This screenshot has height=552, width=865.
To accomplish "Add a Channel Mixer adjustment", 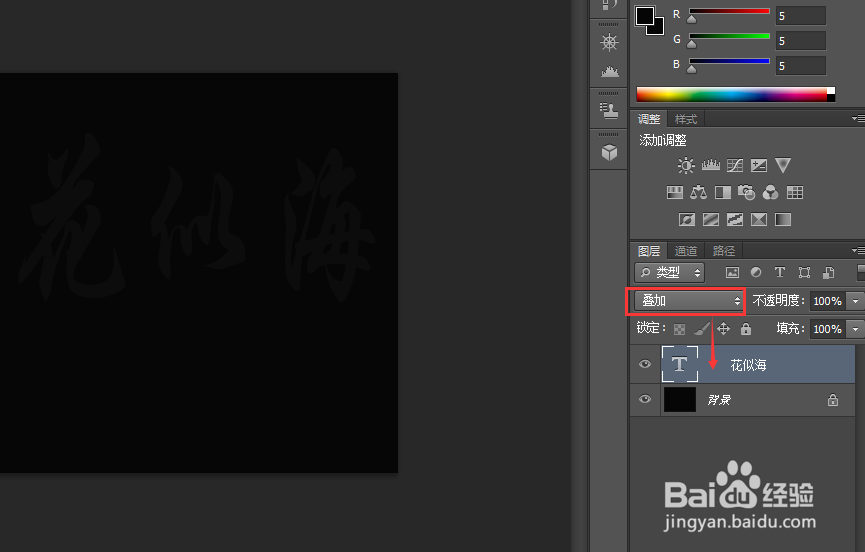I will click(771, 192).
